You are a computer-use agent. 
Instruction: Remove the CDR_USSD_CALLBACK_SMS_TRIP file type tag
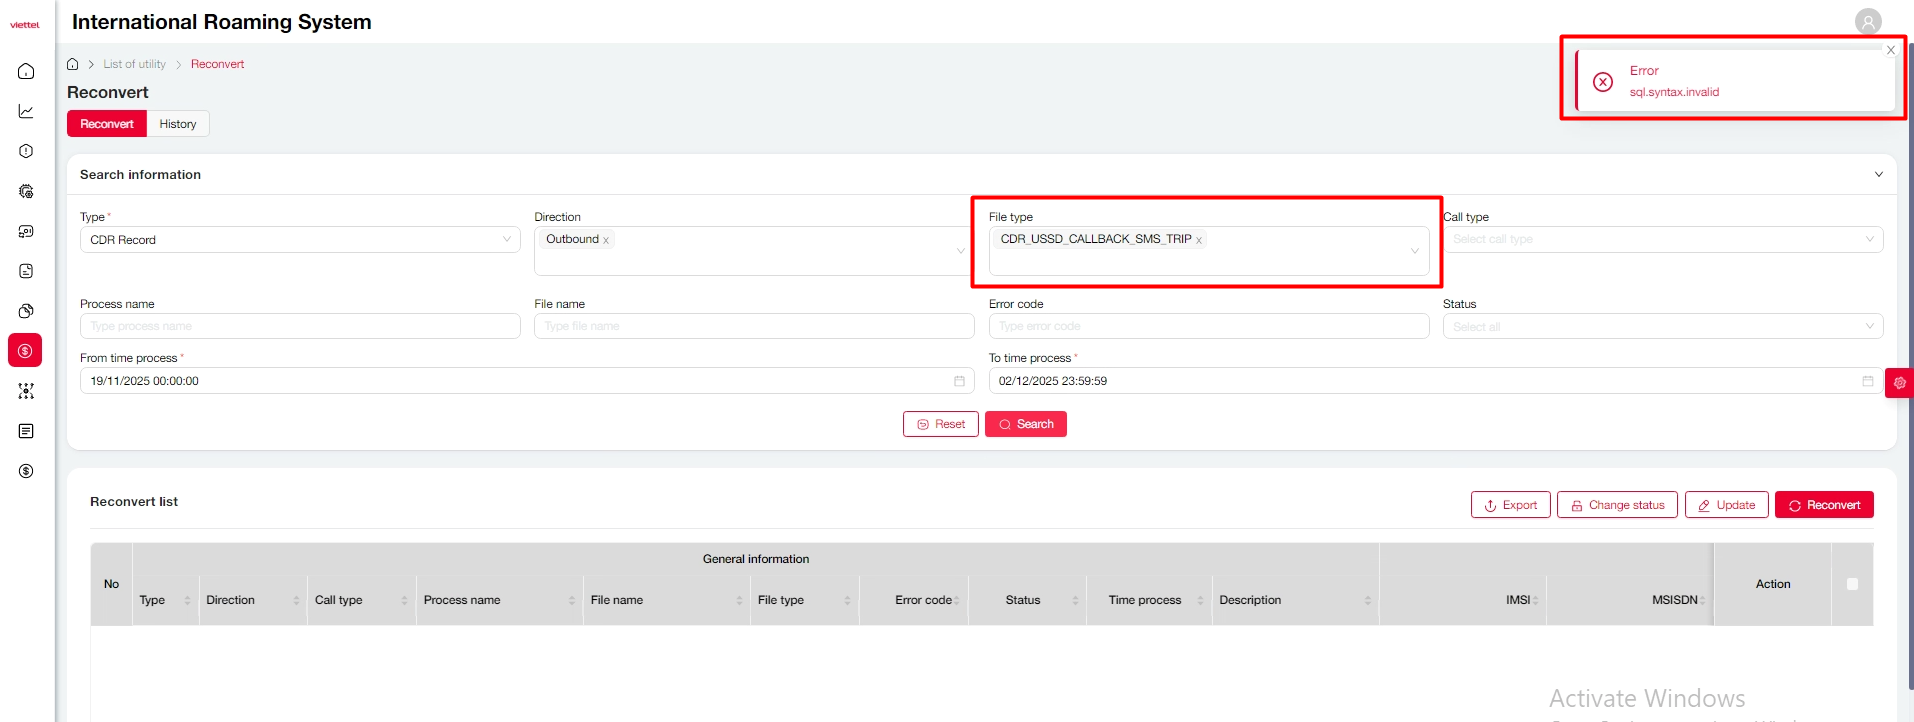[x=1198, y=240]
